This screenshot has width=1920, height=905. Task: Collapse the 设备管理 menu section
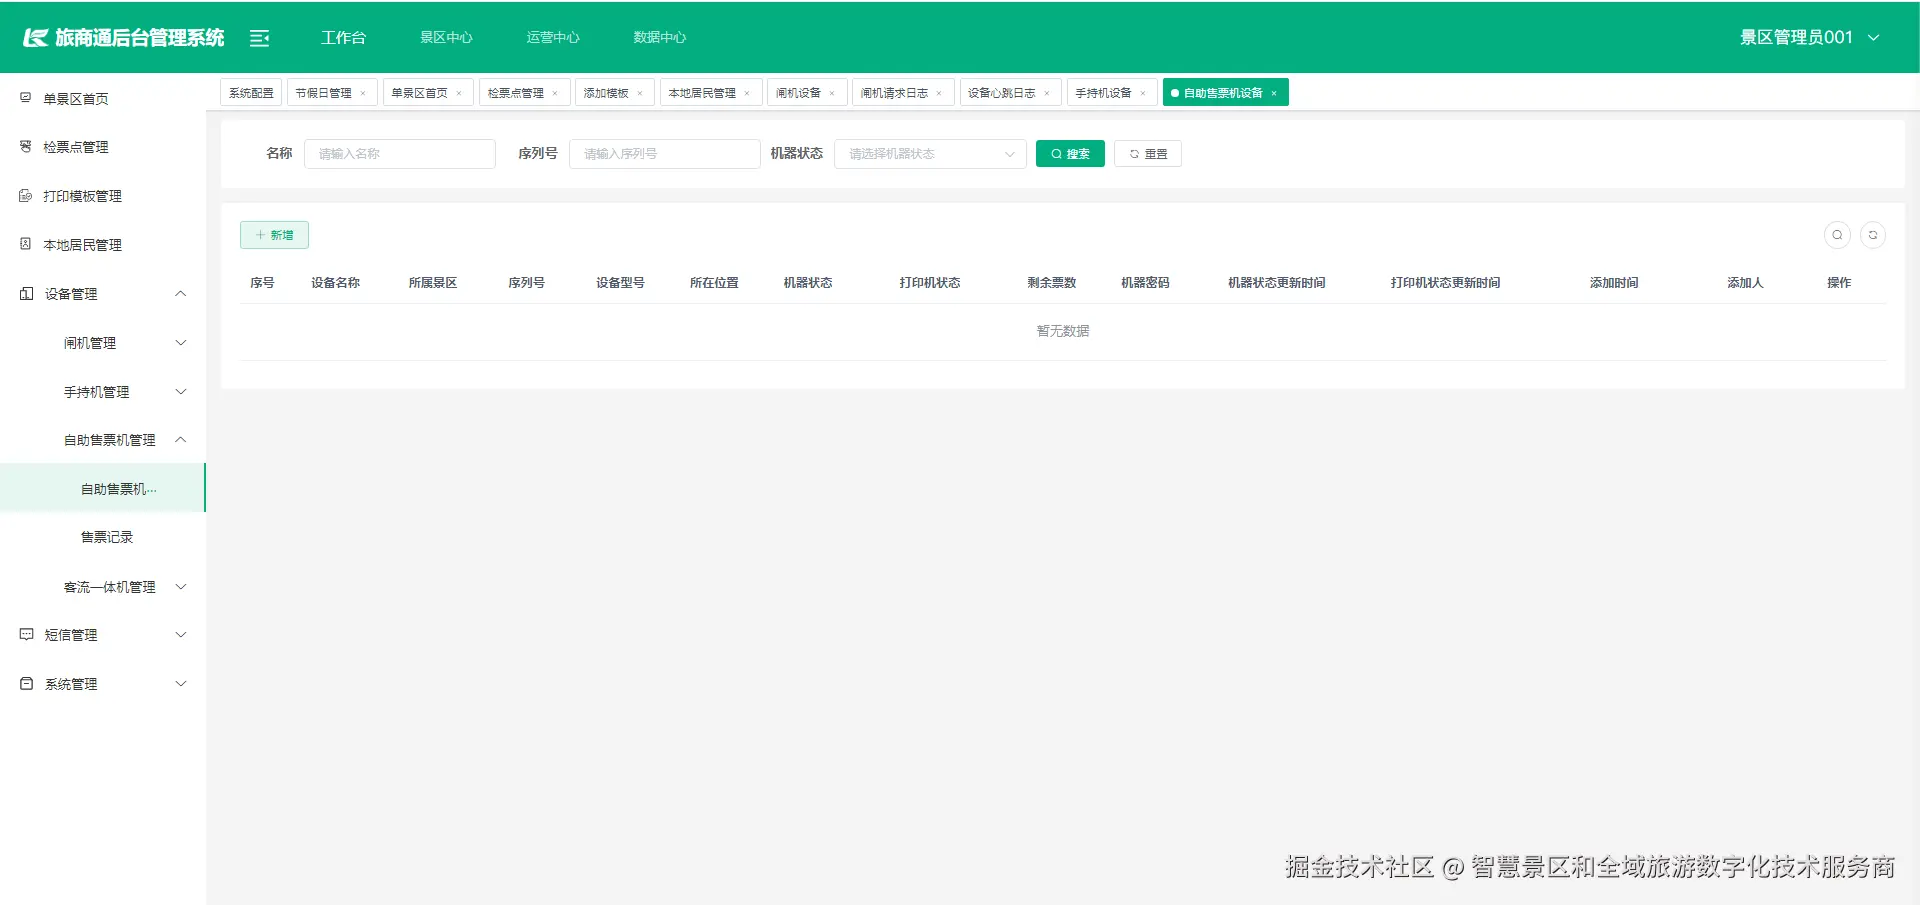point(181,293)
